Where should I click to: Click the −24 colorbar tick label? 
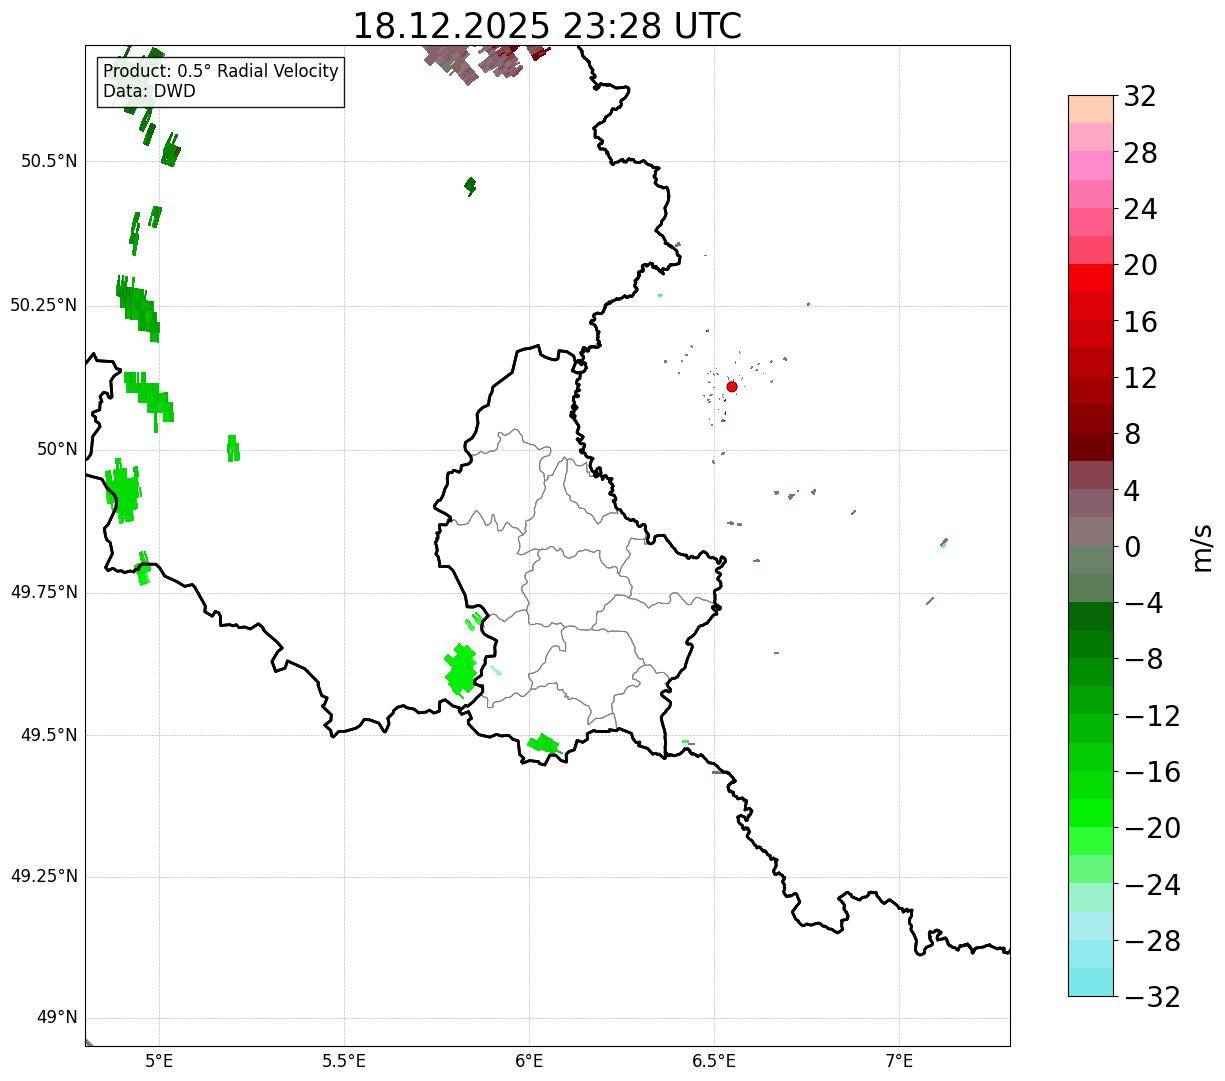pyautogui.click(x=1152, y=885)
